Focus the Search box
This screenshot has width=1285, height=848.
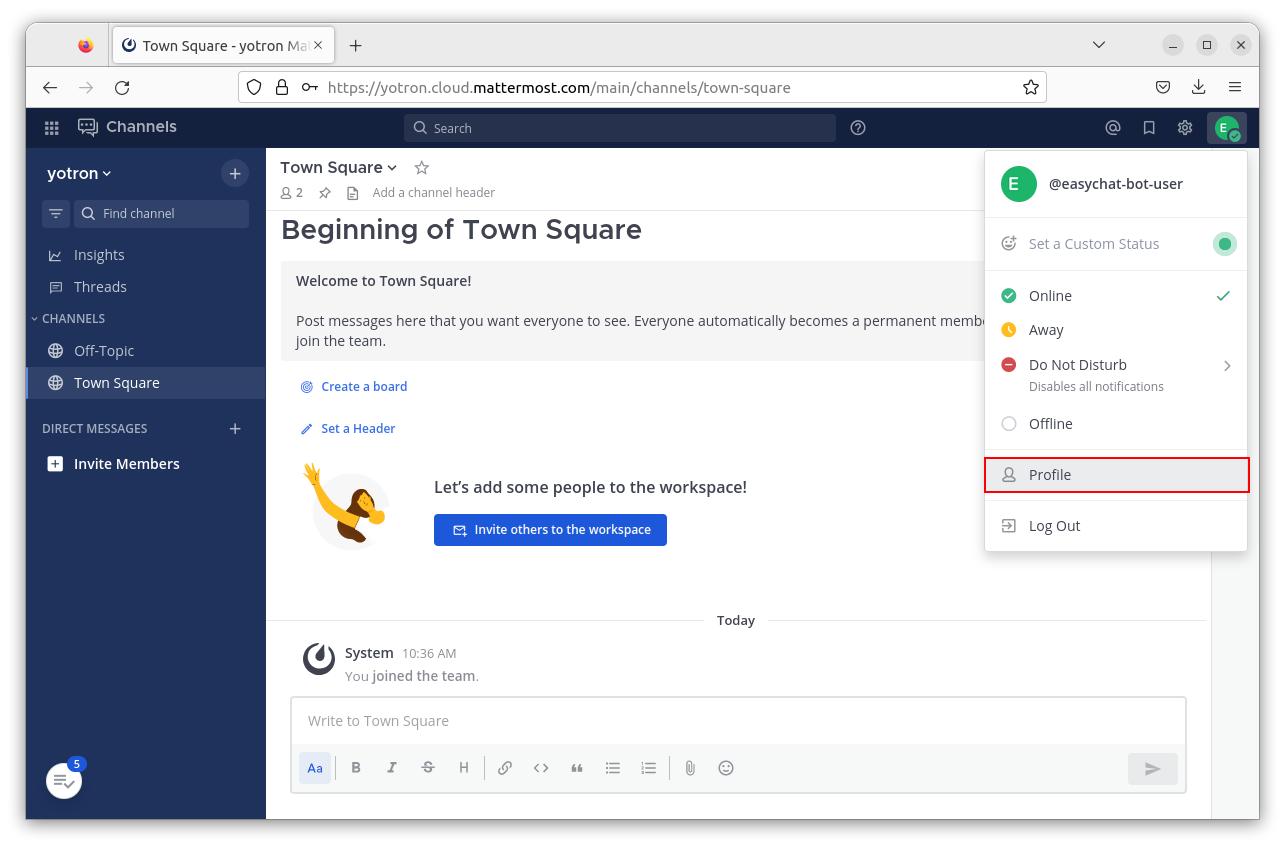pyautogui.click(x=620, y=128)
